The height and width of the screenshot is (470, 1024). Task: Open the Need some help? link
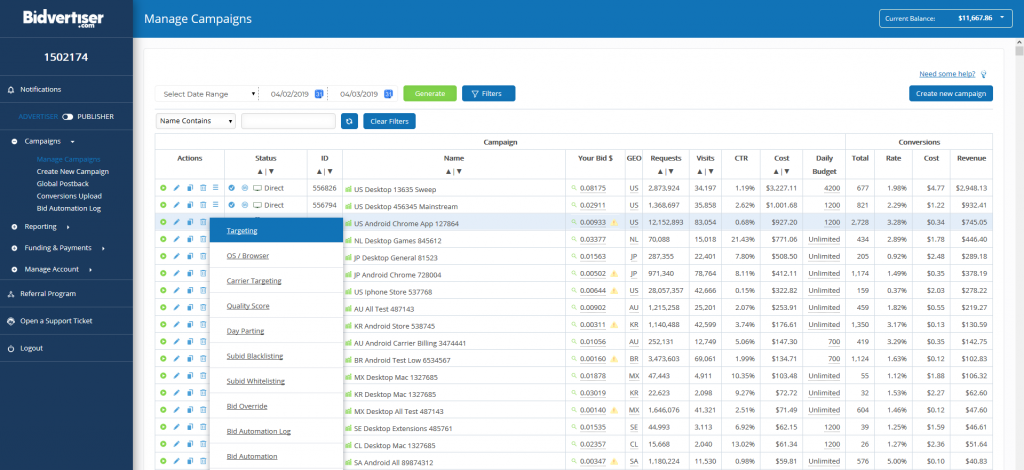[948, 74]
